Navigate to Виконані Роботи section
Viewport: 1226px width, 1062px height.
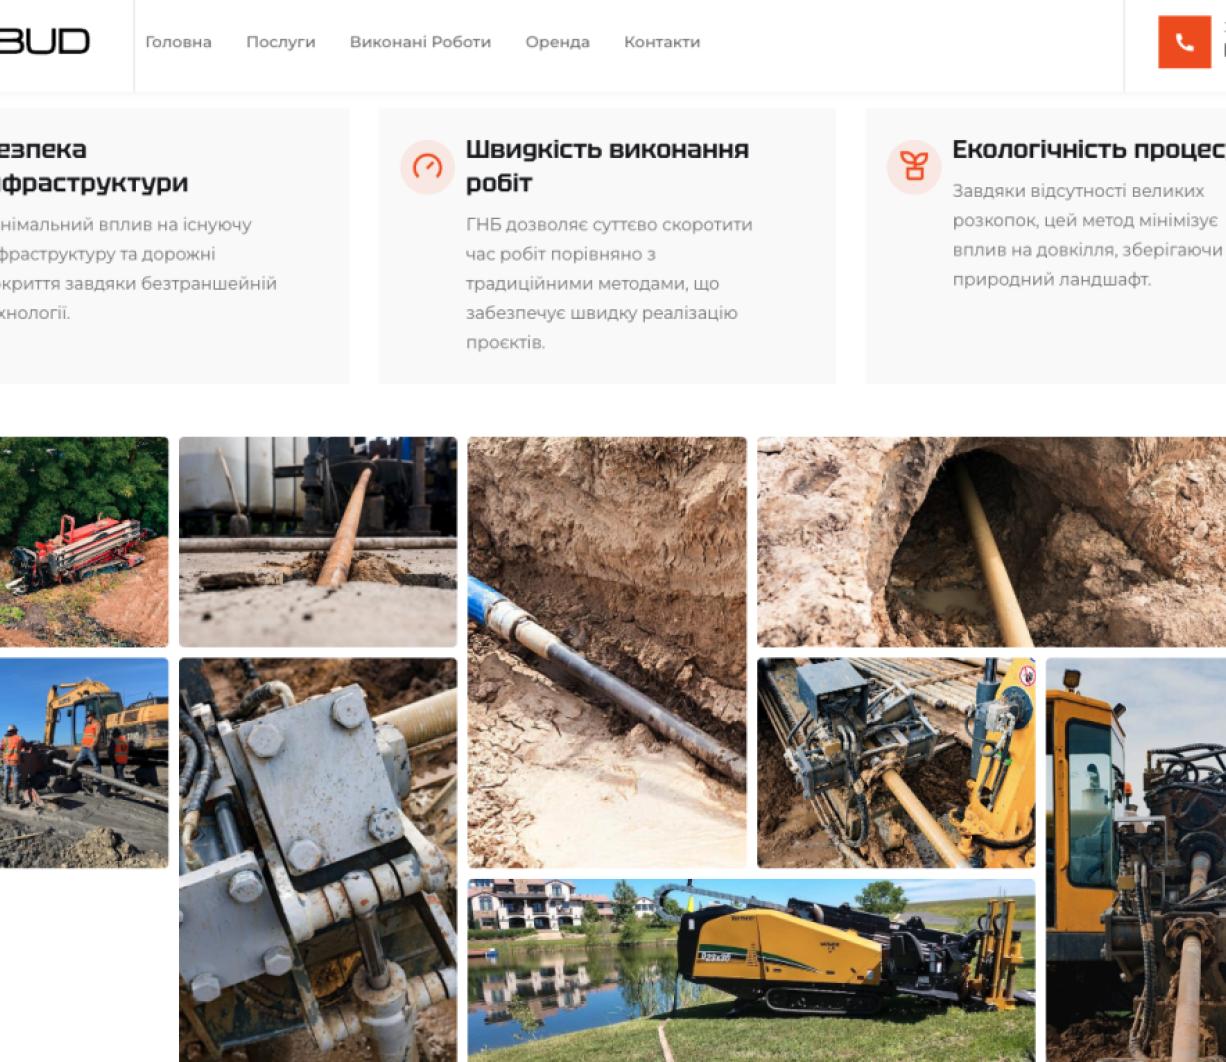coord(420,42)
